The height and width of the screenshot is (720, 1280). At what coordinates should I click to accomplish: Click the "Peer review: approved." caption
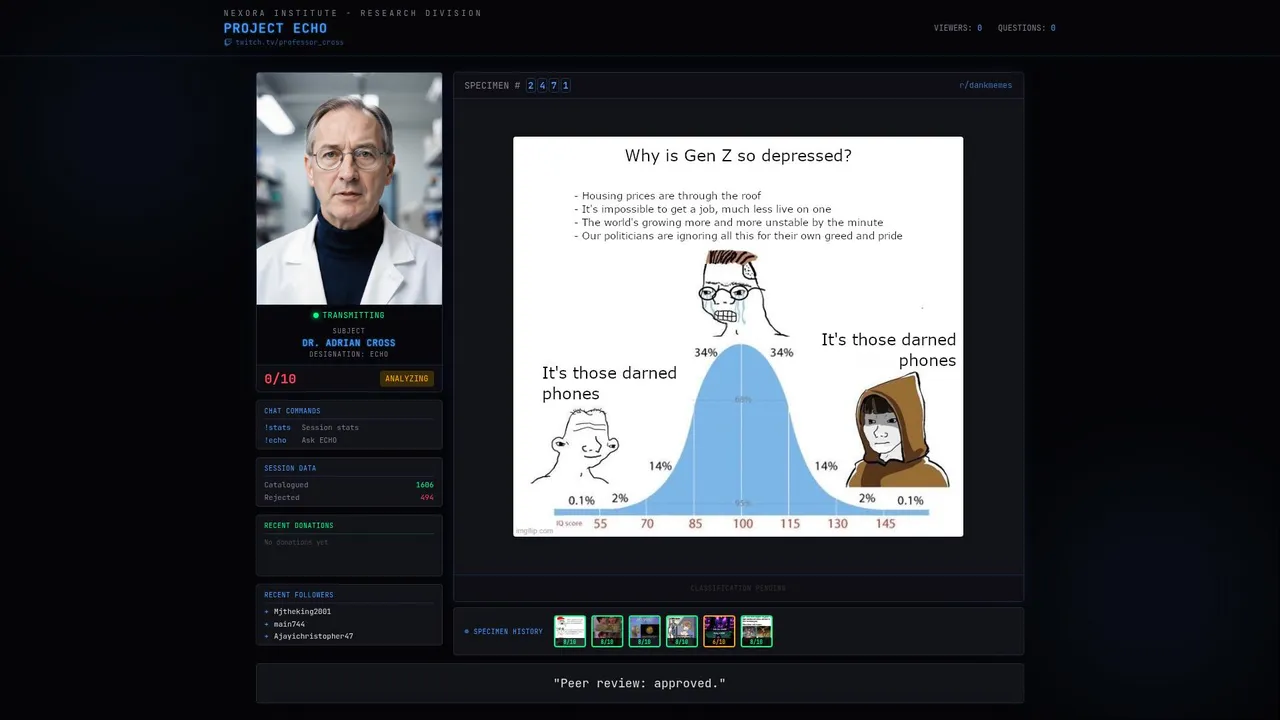[x=639, y=684]
